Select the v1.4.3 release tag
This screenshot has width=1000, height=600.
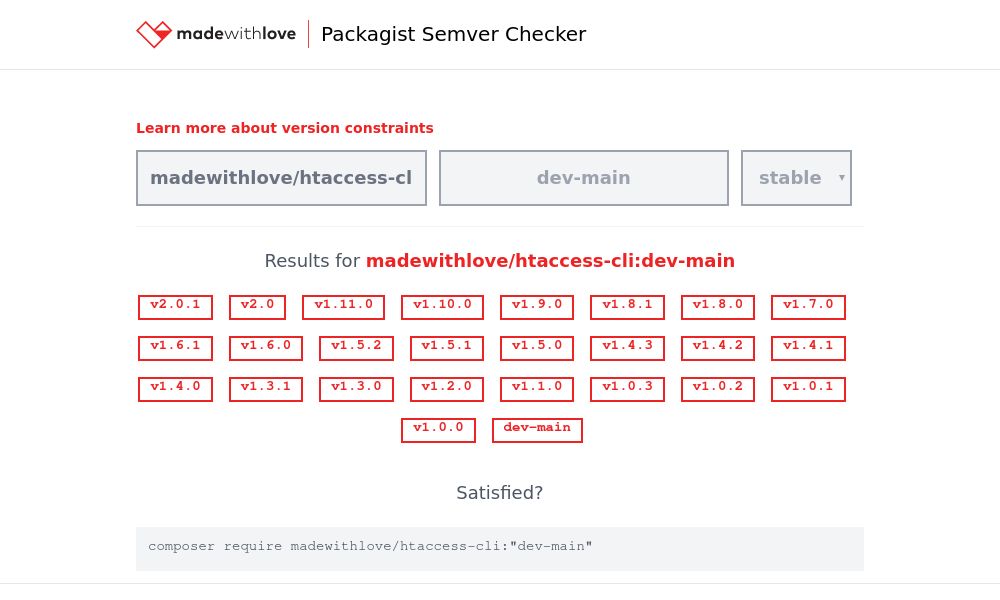pos(627,347)
